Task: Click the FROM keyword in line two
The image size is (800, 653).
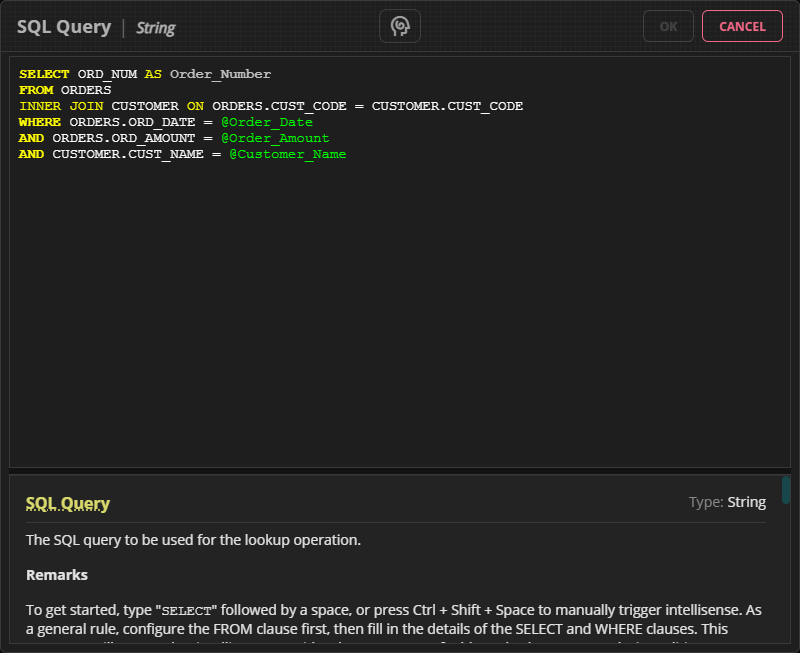Action: point(36,90)
